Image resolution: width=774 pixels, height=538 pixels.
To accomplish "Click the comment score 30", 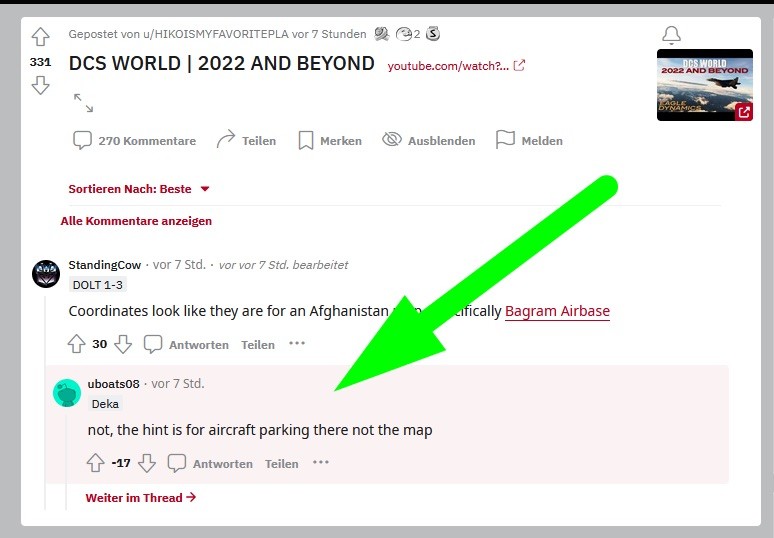I will (100, 344).
